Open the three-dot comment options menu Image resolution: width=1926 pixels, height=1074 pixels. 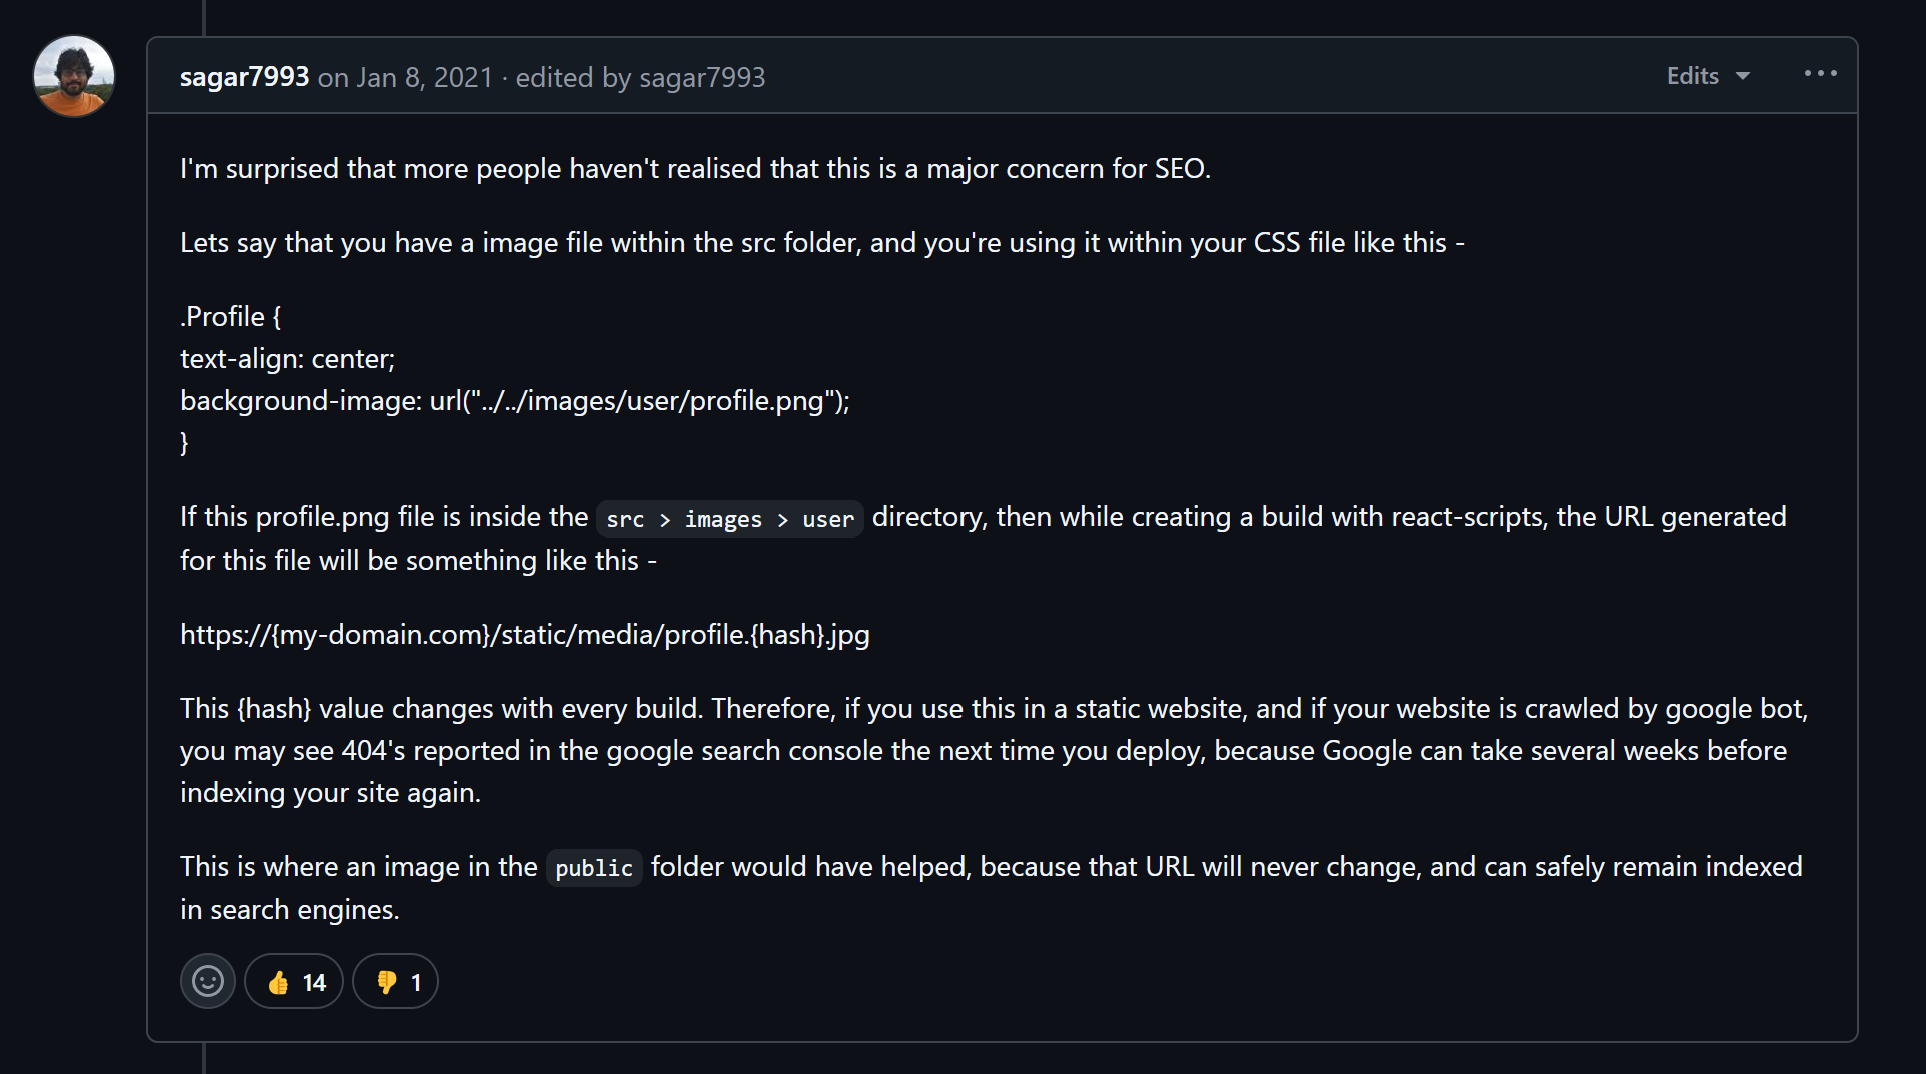(1820, 74)
